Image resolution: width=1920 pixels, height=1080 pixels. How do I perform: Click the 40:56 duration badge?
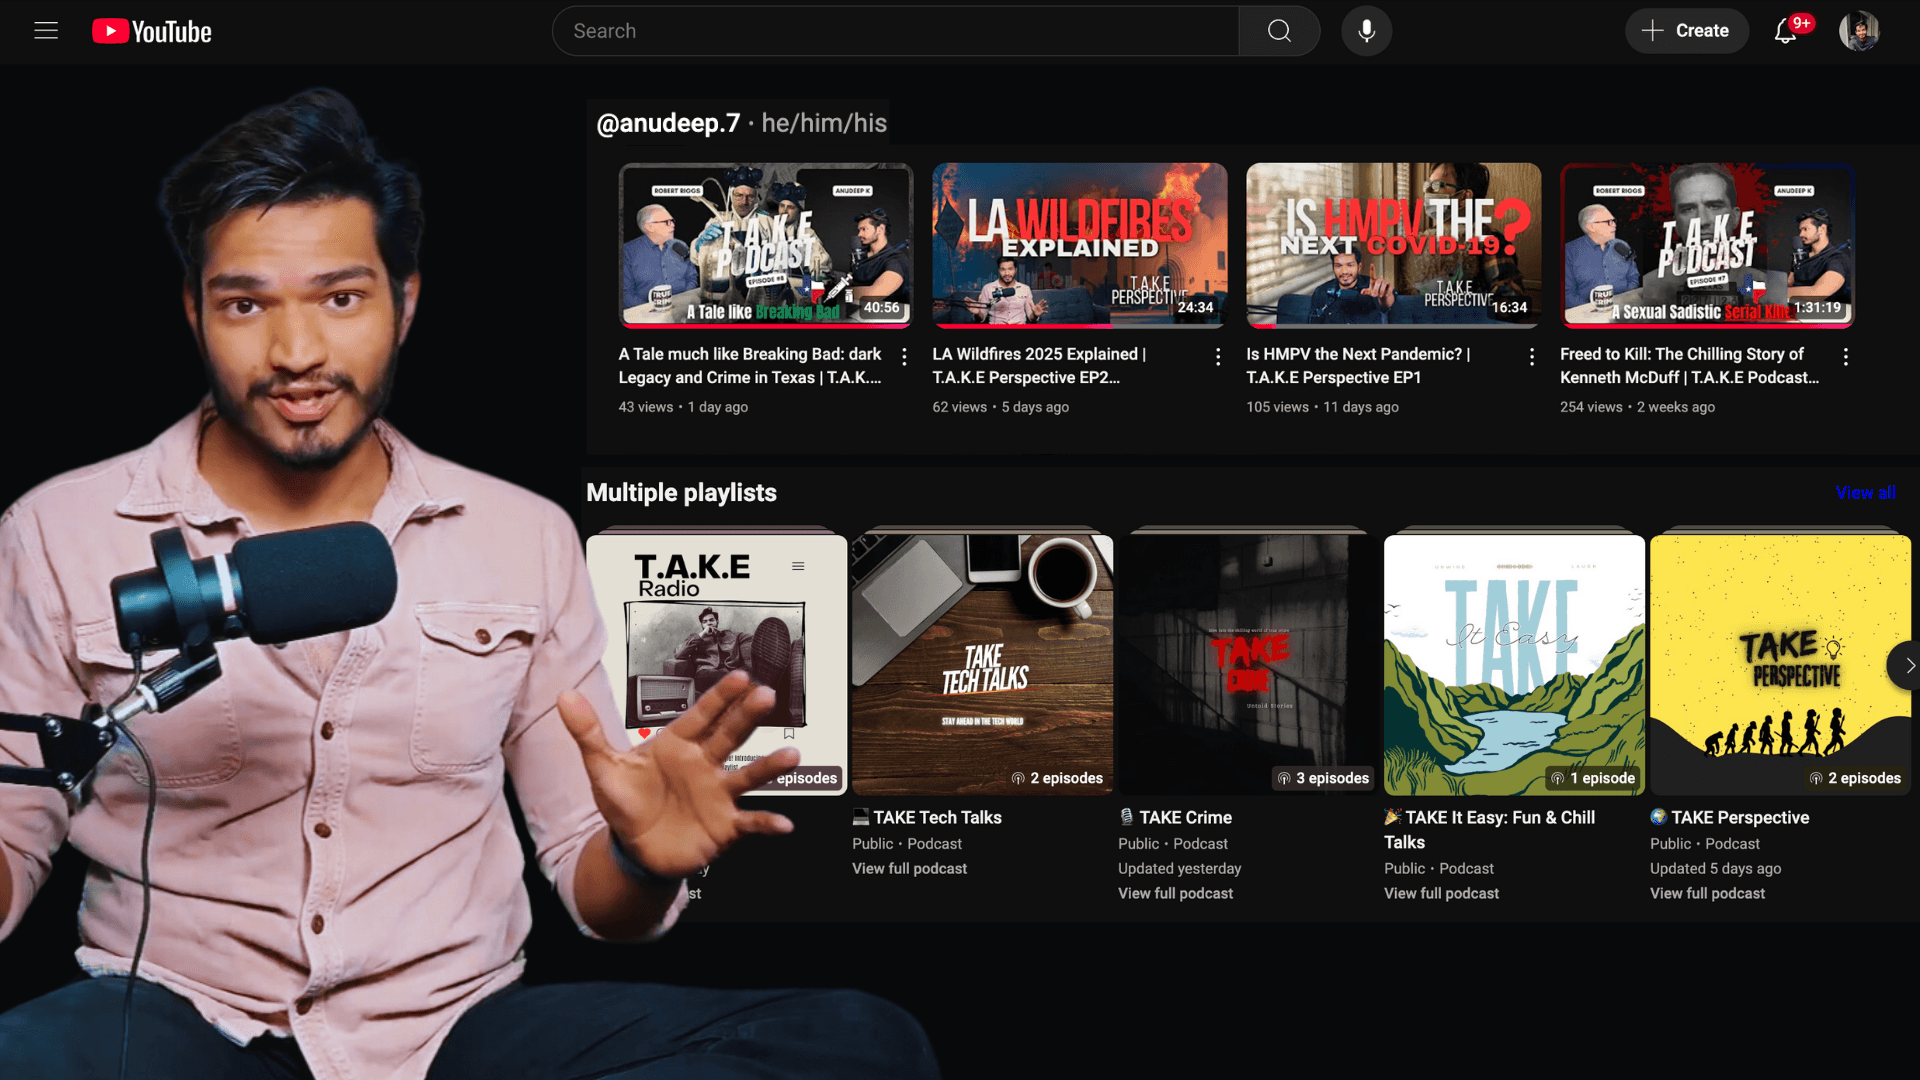(881, 308)
